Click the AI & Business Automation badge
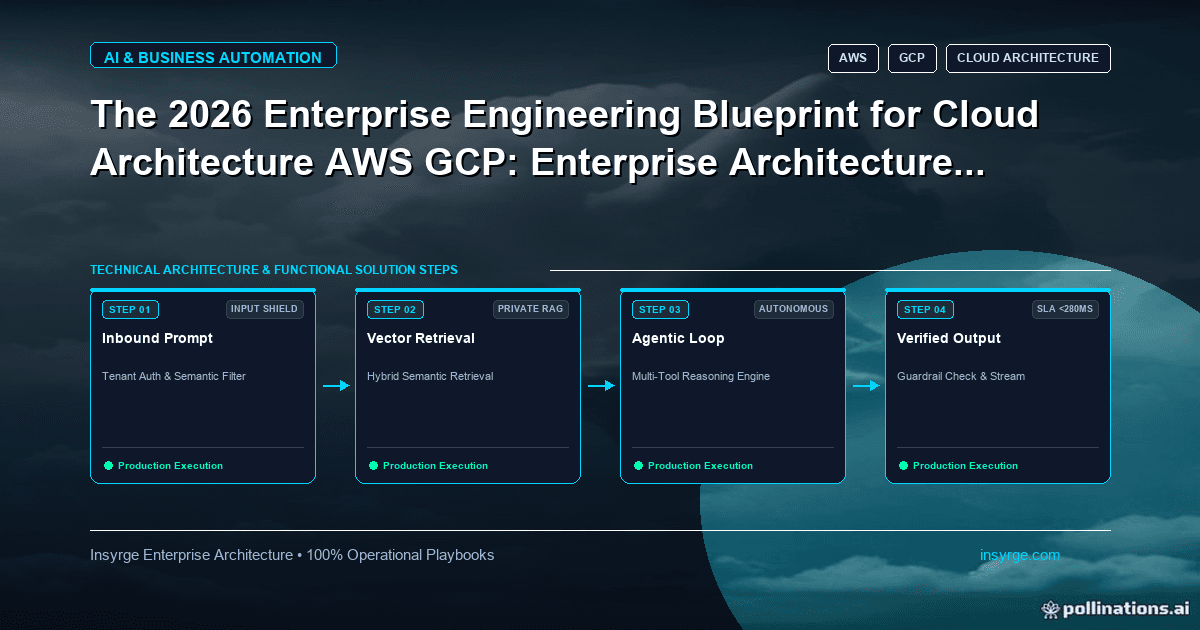The image size is (1200, 630). coord(213,57)
